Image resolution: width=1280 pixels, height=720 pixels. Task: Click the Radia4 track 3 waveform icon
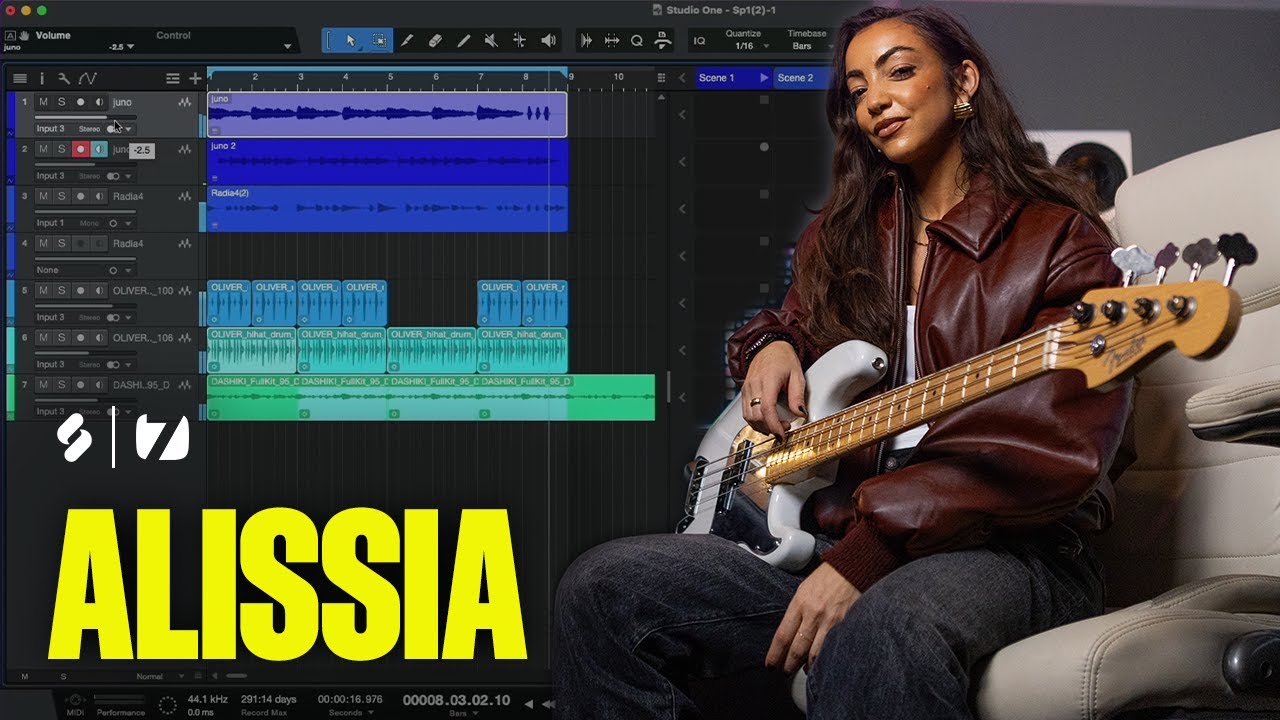tap(184, 196)
